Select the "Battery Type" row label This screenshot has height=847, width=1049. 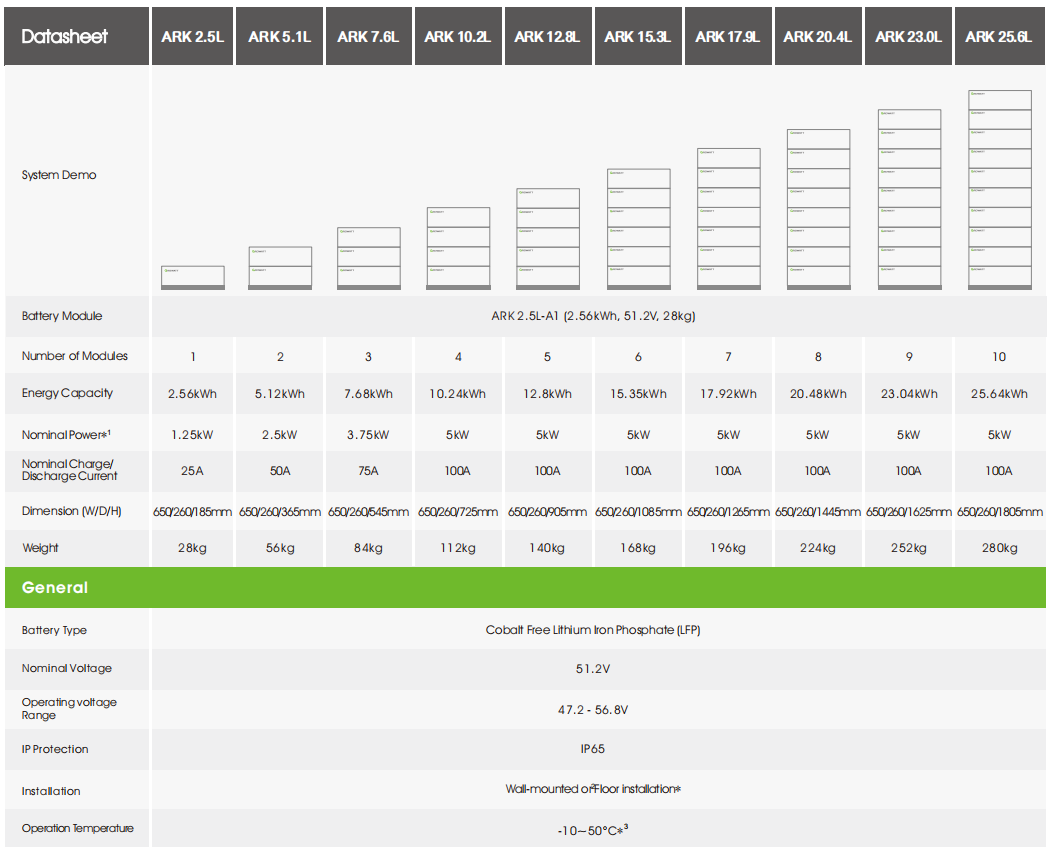click(x=54, y=630)
